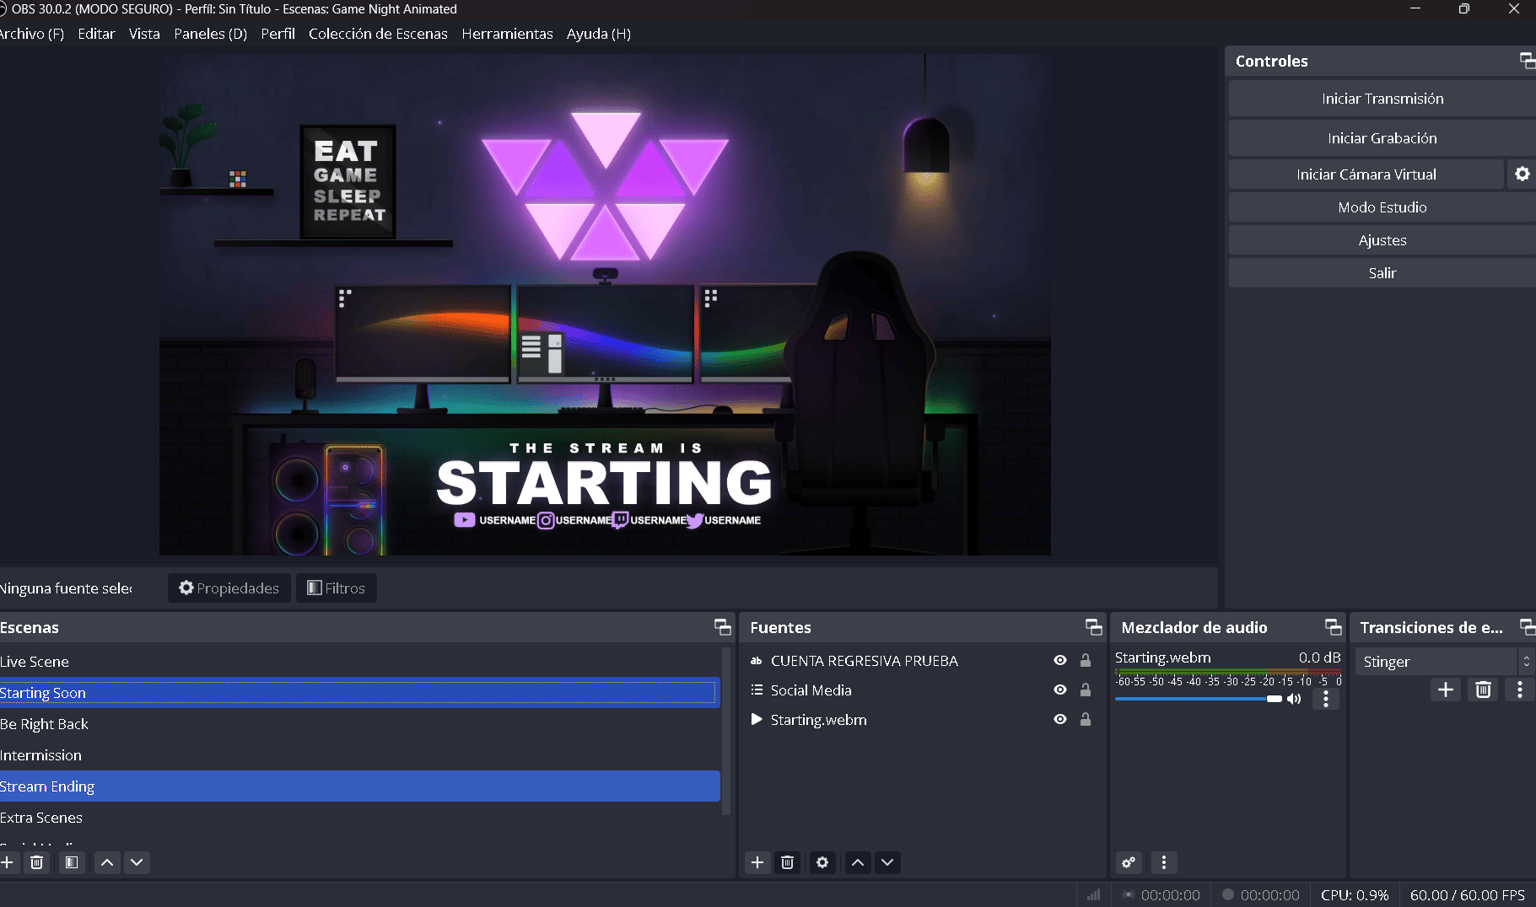Hide the CUENTA REGRESIVA PRUEBA source
This screenshot has height=907, width=1536.
pyautogui.click(x=1060, y=660)
